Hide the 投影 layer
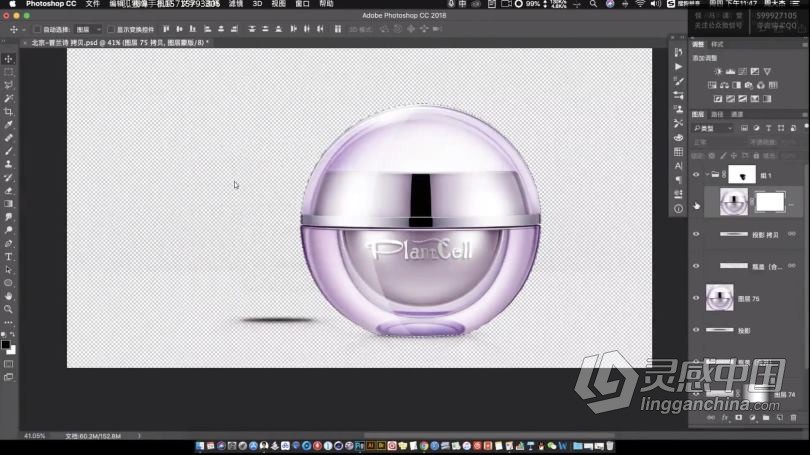 coord(696,330)
